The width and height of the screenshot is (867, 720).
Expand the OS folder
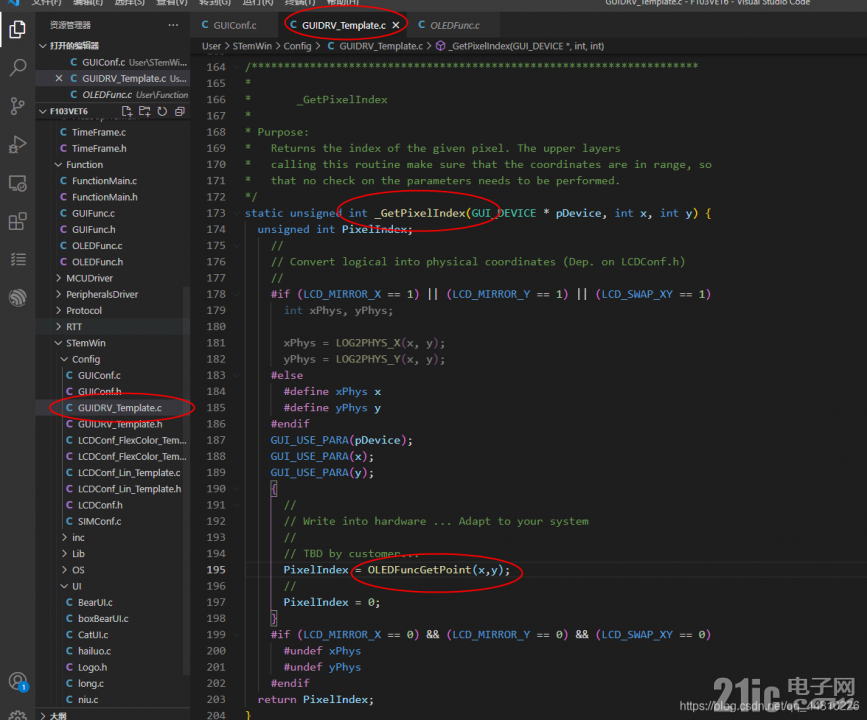coord(65,570)
